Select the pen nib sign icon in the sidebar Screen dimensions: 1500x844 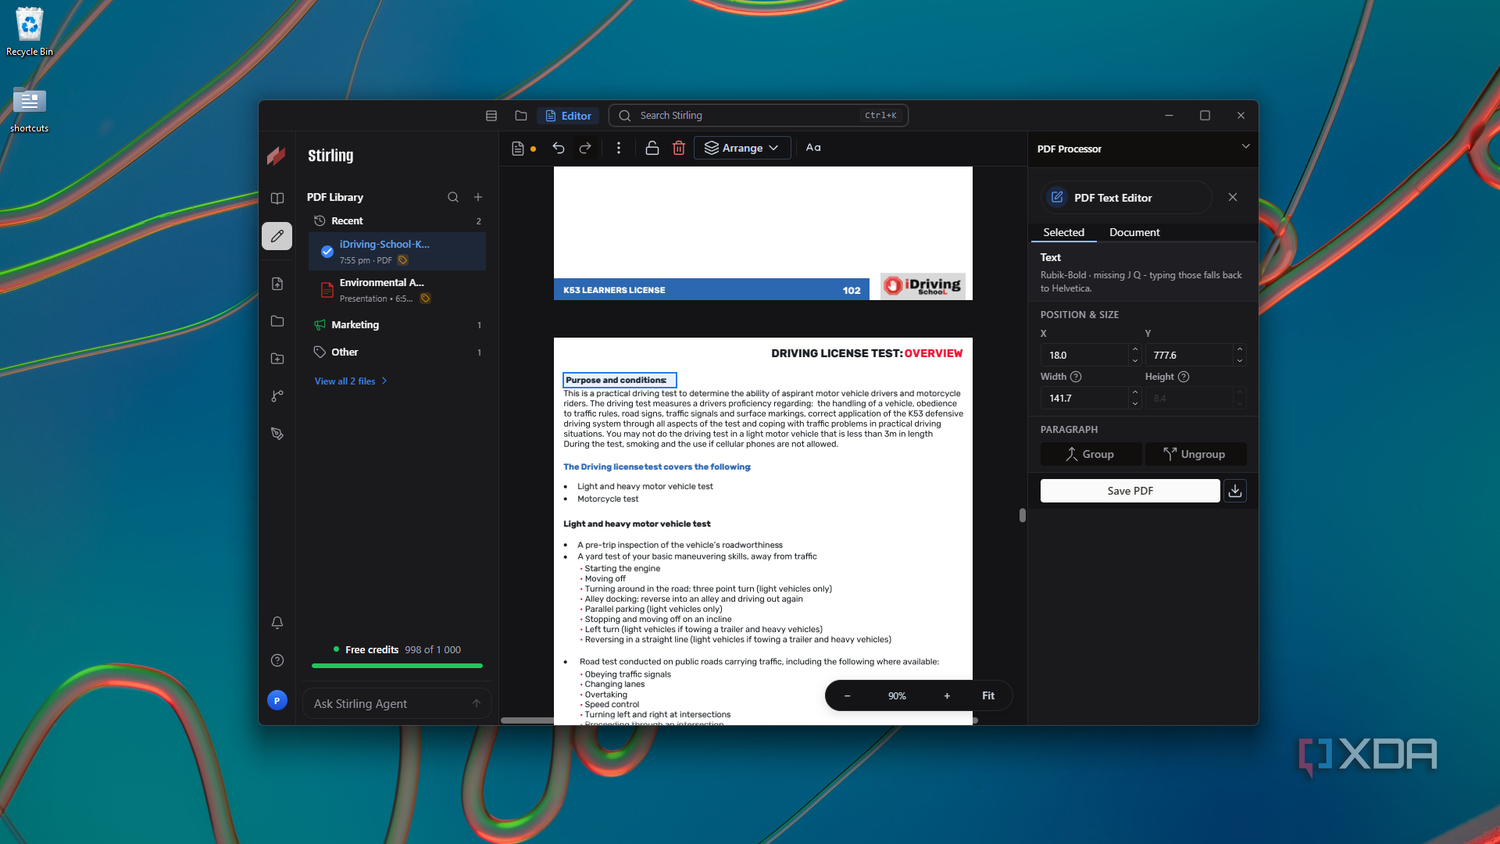click(277, 434)
